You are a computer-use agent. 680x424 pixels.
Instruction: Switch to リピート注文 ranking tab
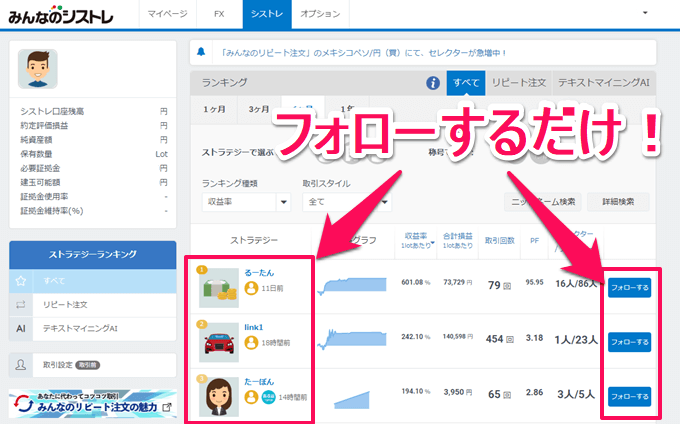pyautogui.click(x=519, y=83)
